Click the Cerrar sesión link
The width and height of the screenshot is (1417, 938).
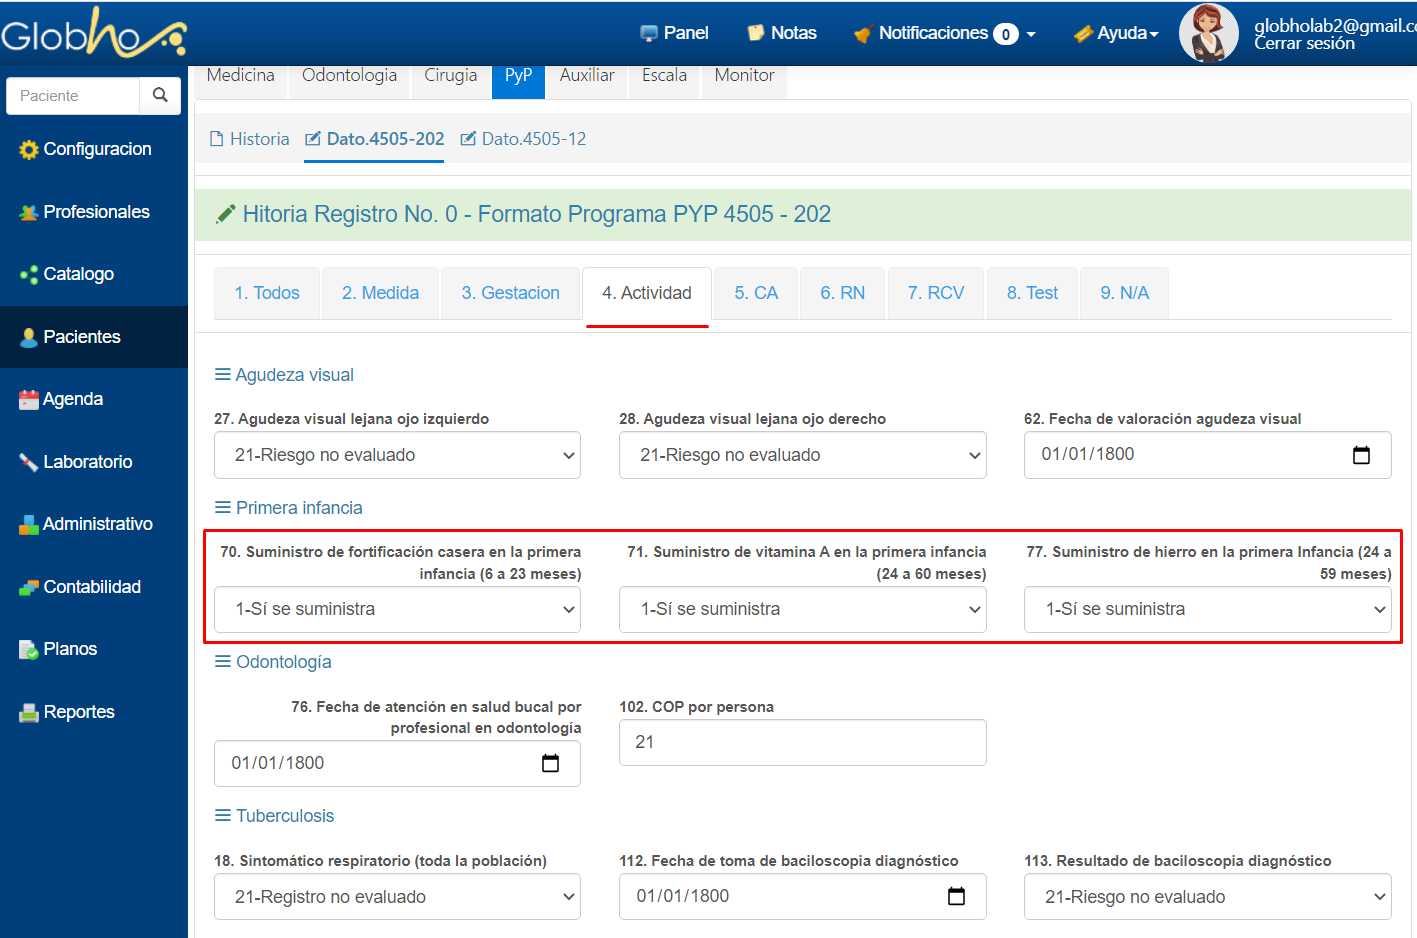(1304, 44)
